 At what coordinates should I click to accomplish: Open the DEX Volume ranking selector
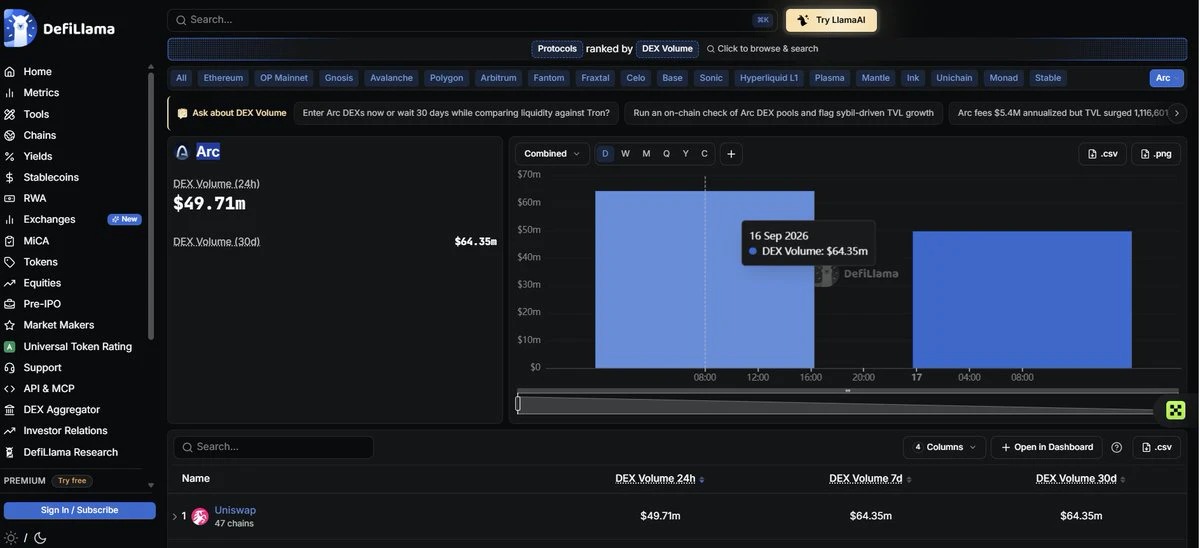pos(667,48)
